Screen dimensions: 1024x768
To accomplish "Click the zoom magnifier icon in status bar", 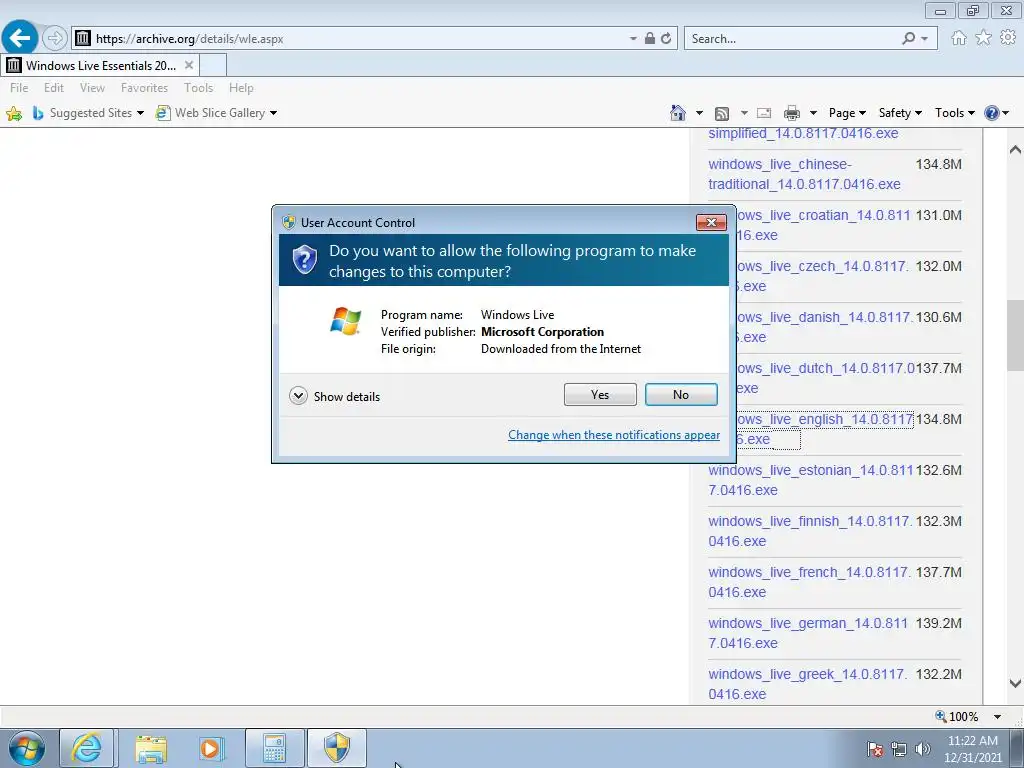I will pos(940,716).
